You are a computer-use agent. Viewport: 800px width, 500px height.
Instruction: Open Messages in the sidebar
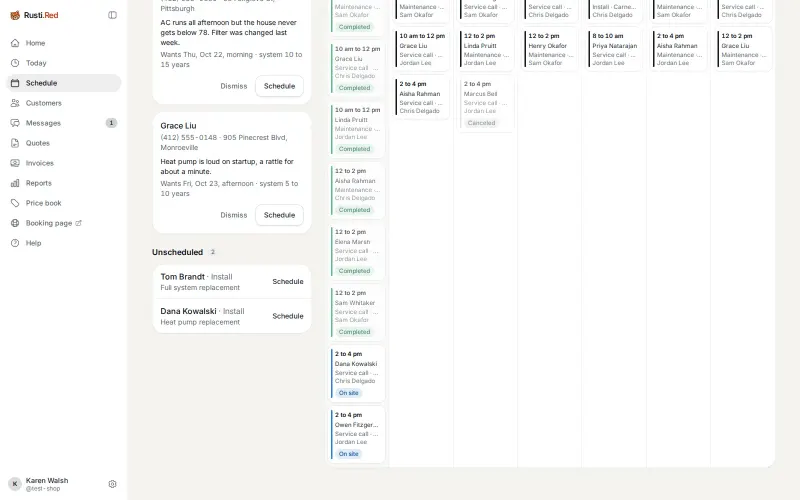pos(64,123)
